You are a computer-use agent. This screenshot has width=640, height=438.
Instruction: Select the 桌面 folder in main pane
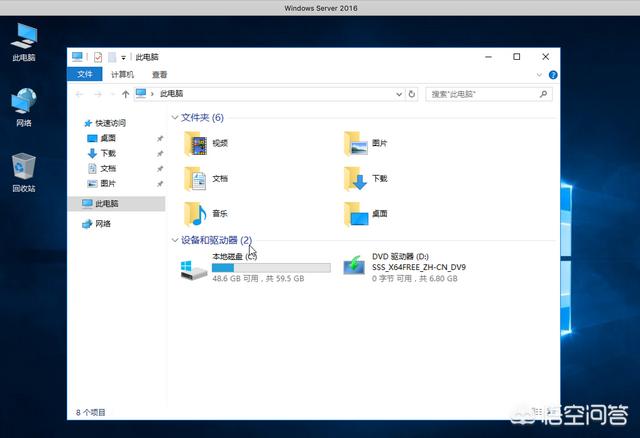[x=365, y=214]
